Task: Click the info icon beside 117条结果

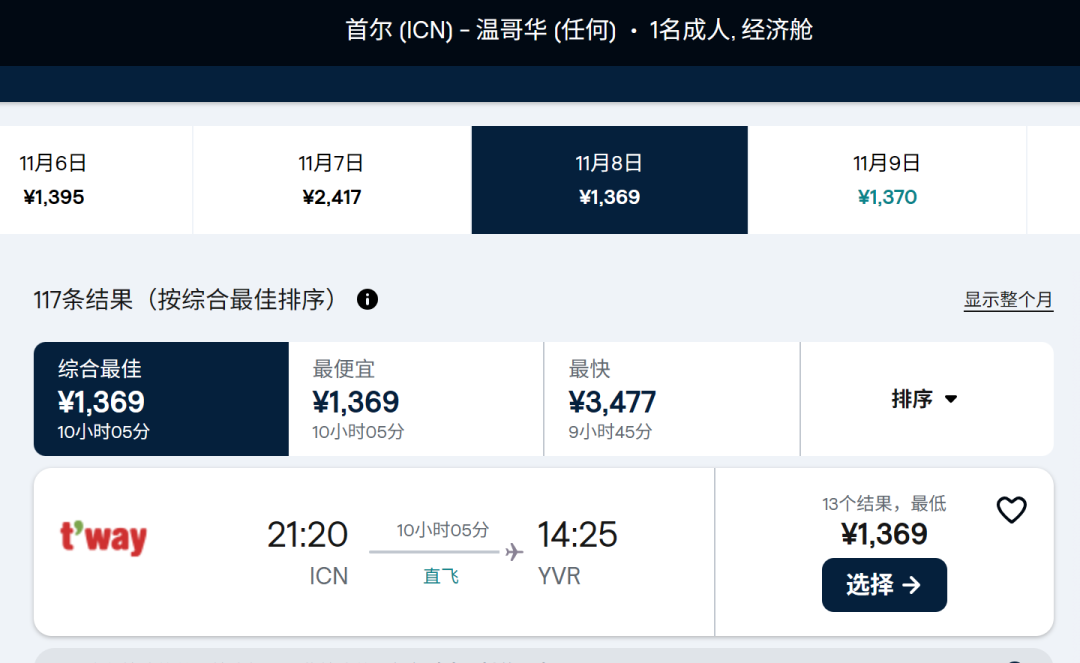Action: click(x=367, y=299)
